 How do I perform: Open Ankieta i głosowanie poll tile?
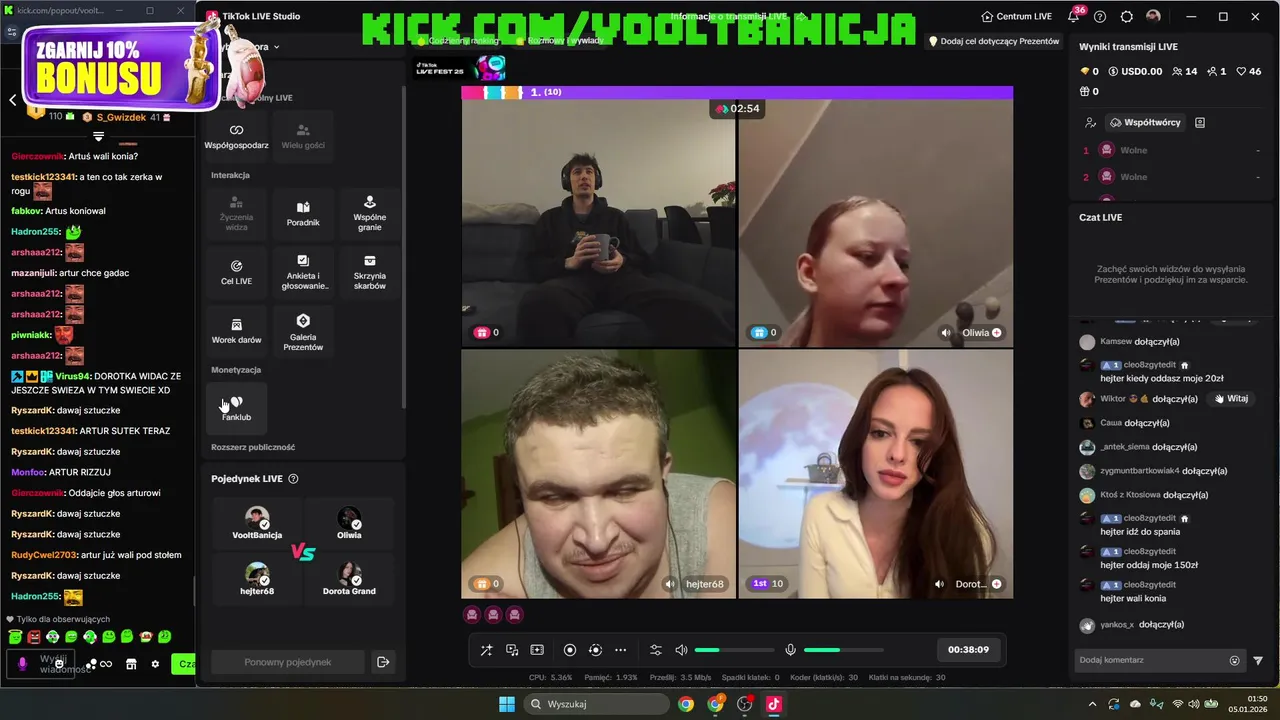coord(303,272)
